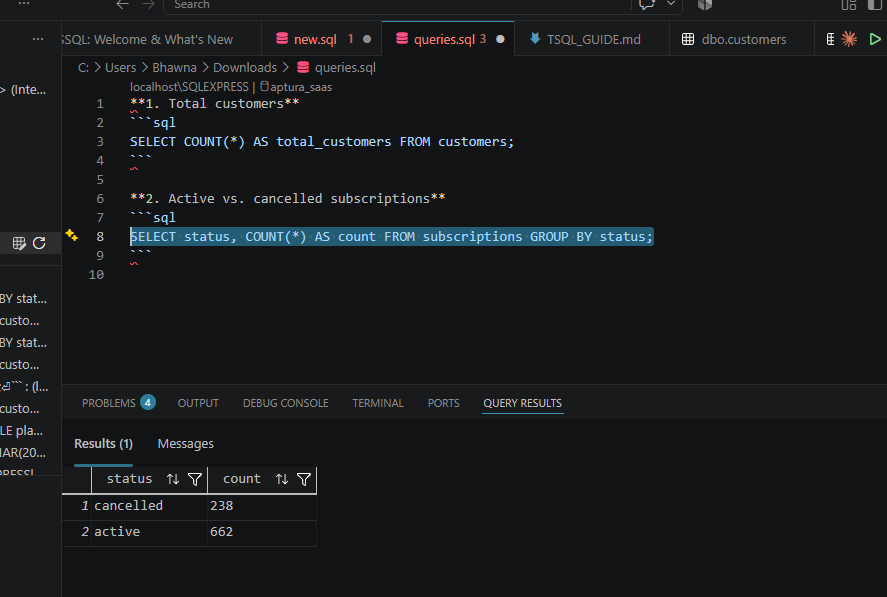
Task: Go forward with the right arrow
Action: (x=148, y=5)
